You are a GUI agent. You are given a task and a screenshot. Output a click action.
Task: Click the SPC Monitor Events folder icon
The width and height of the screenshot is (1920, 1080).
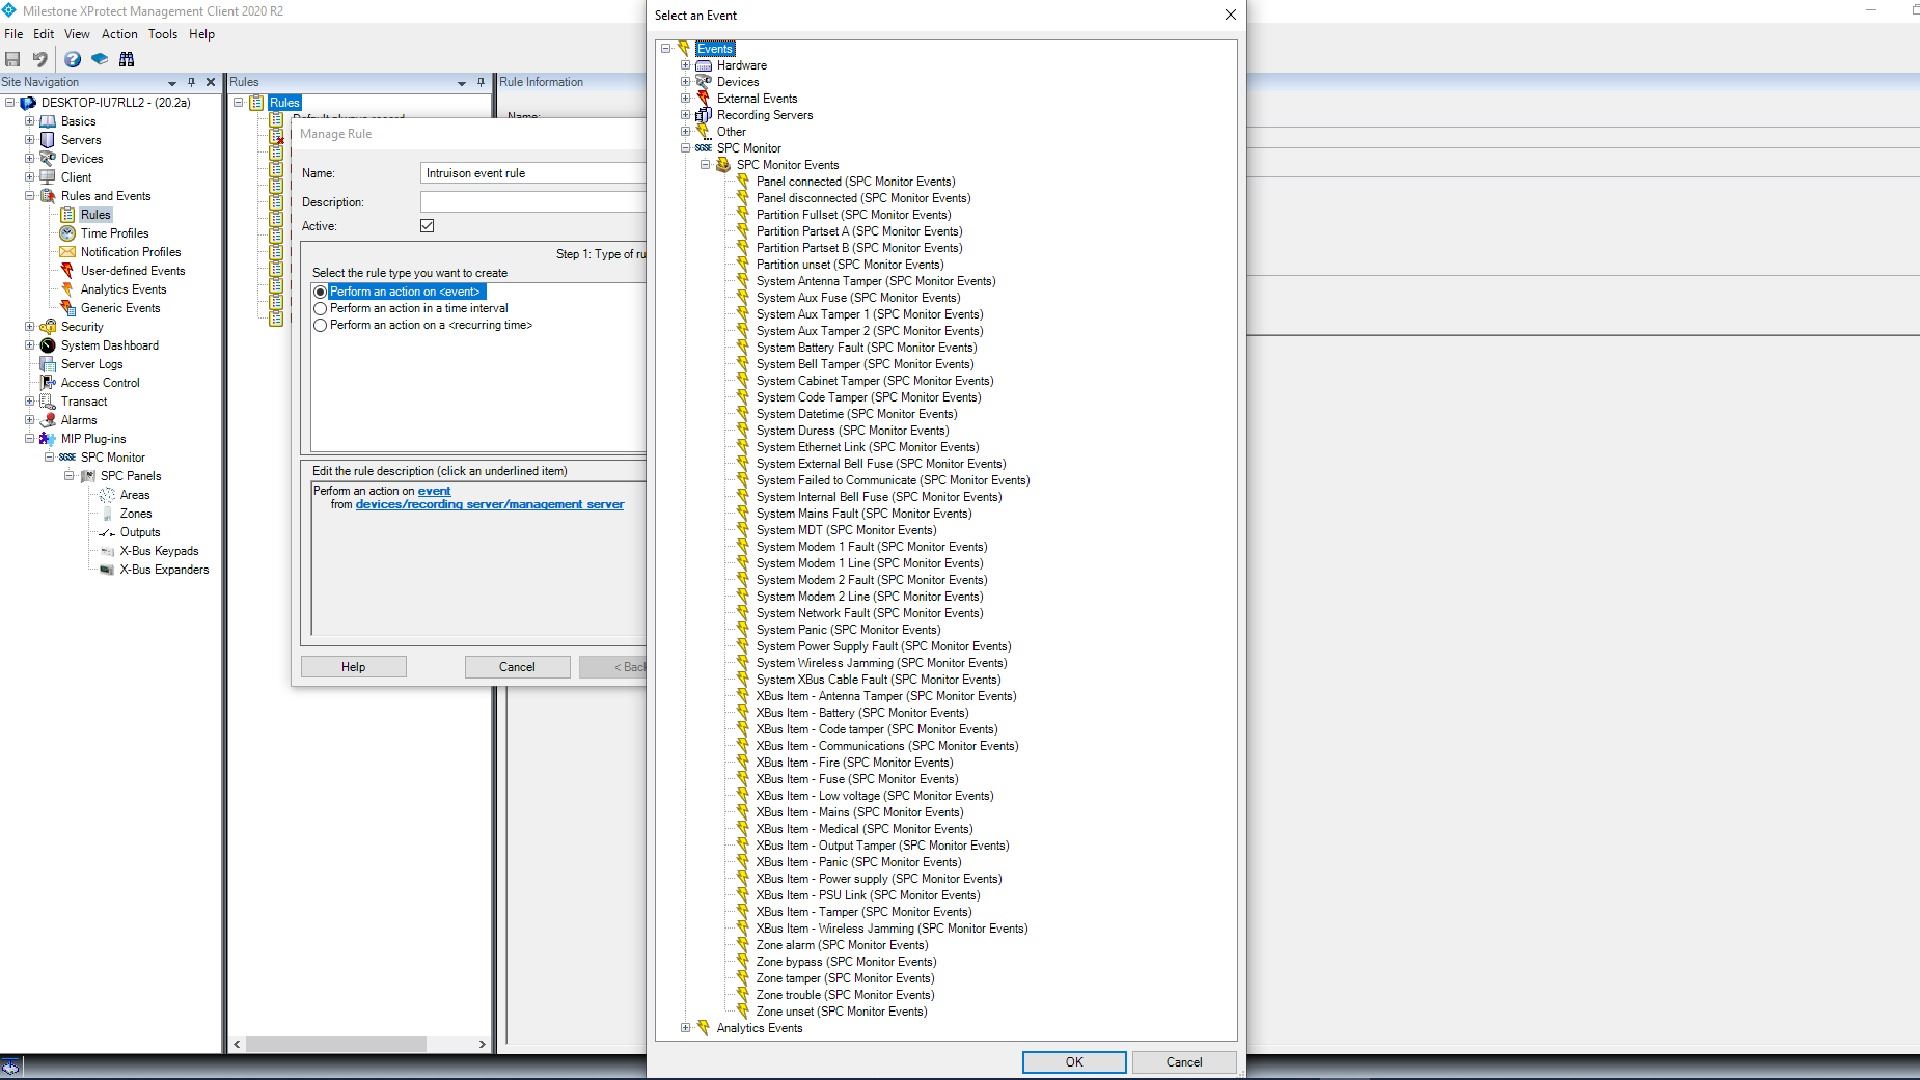[x=723, y=165]
